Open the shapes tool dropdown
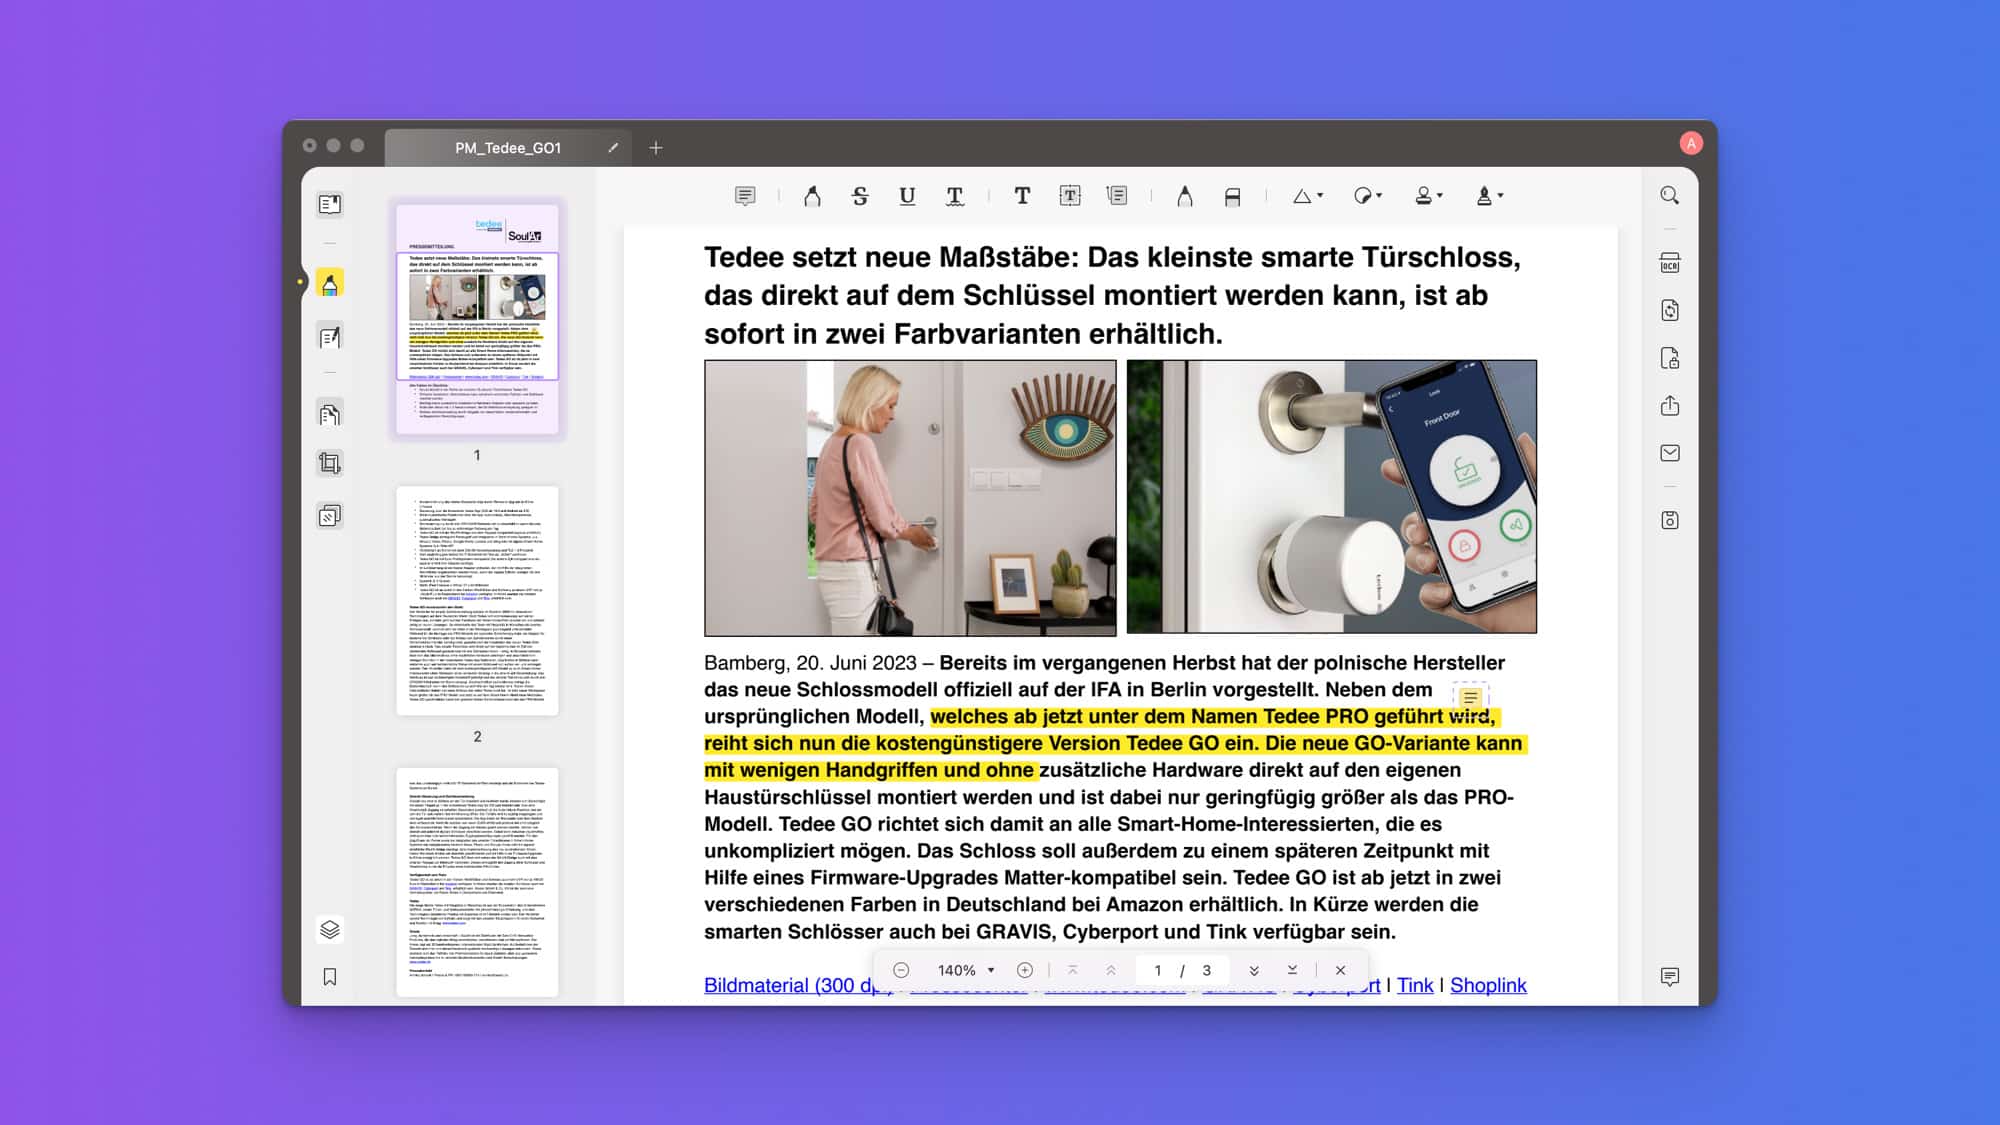The width and height of the screenshot is (2000, 1125). point(1307,196)
